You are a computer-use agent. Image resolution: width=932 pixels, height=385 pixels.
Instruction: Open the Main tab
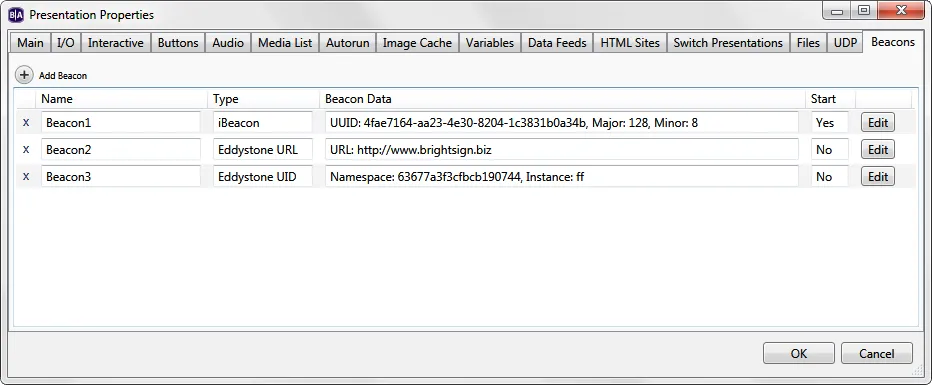30,43
